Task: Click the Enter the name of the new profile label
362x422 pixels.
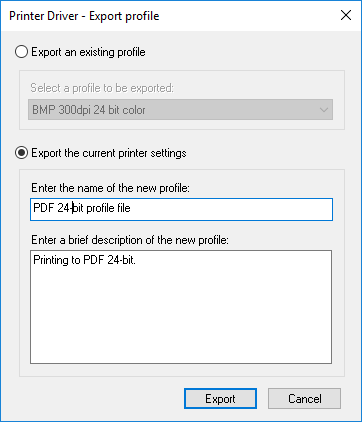Action: coord(110,188)
